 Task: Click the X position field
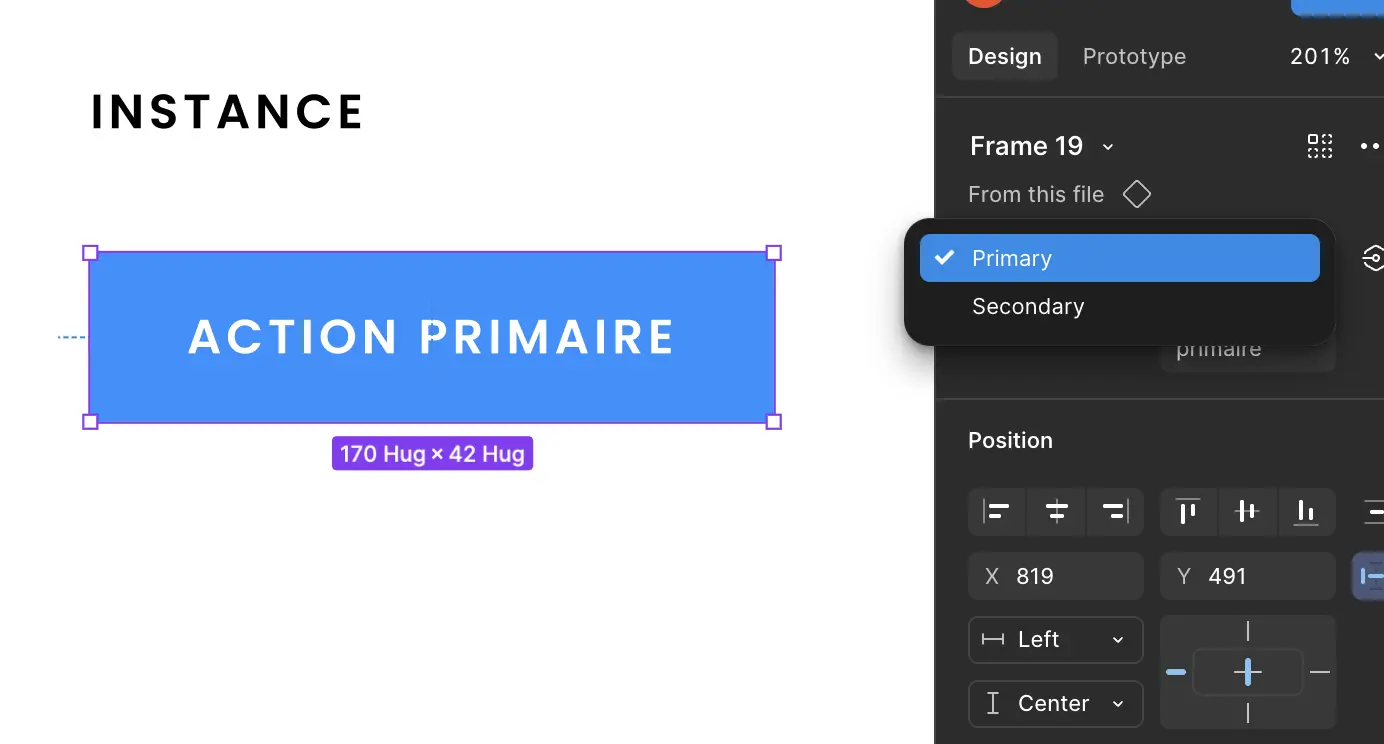tap(1055, 576)
